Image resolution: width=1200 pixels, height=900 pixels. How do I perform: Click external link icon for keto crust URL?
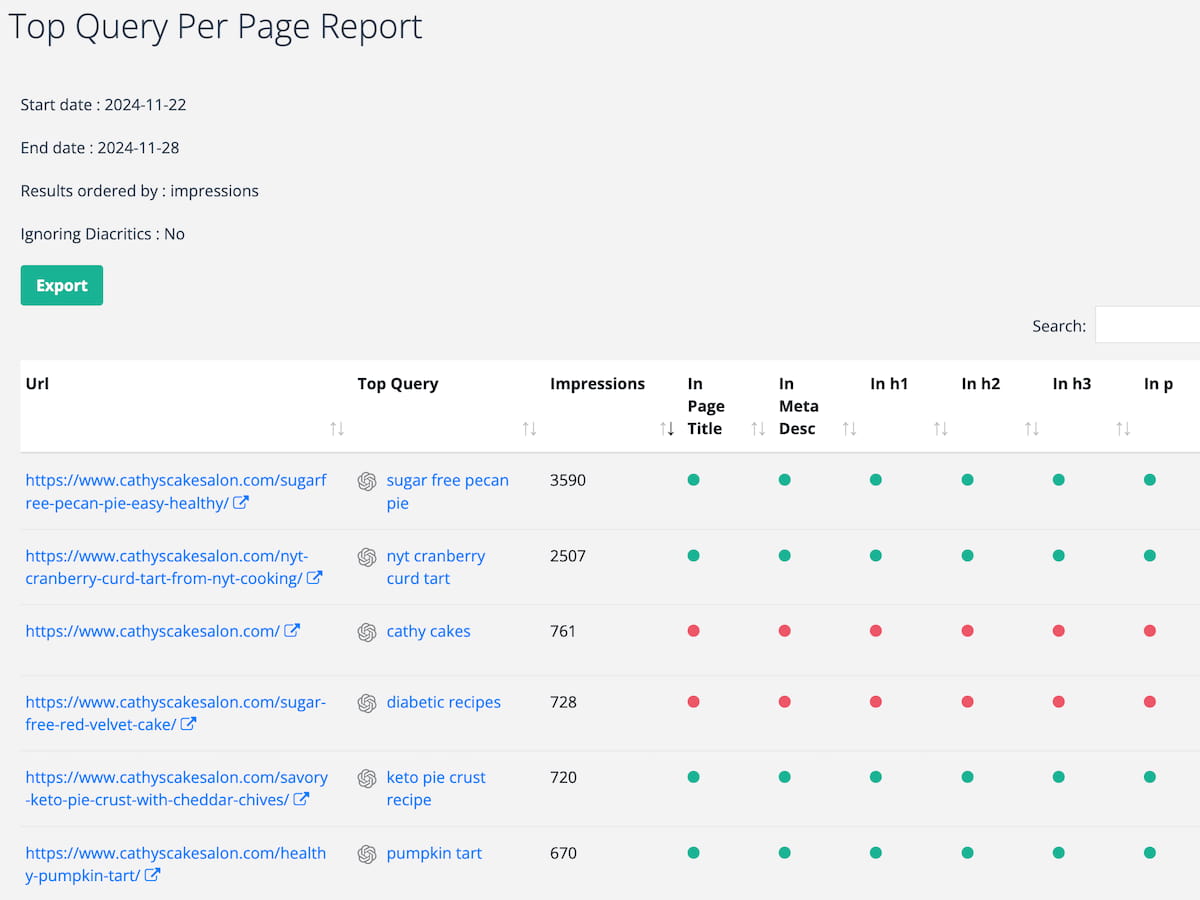[301, 799]
